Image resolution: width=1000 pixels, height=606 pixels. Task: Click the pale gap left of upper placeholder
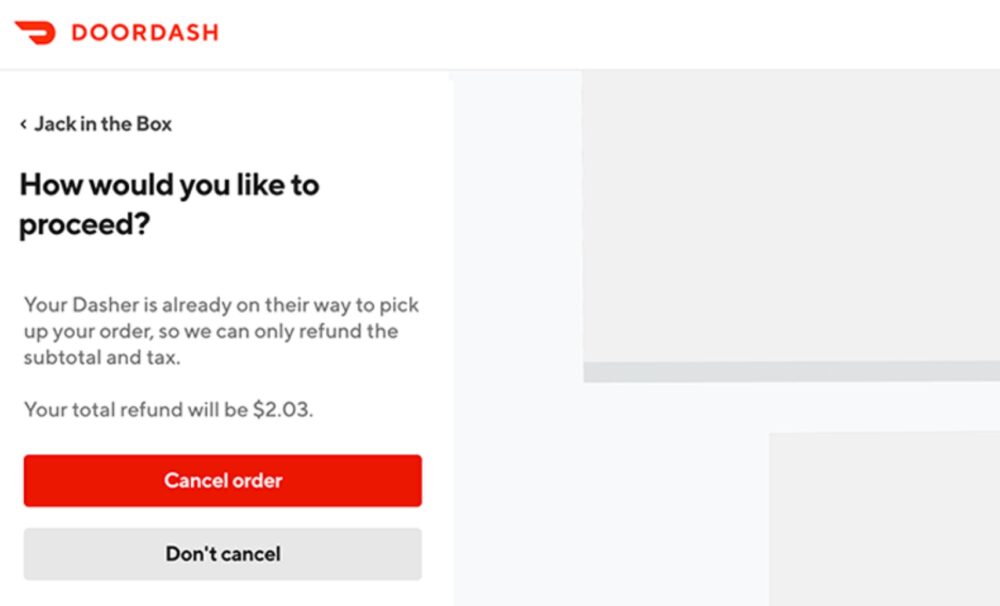[x=517, y=220]
